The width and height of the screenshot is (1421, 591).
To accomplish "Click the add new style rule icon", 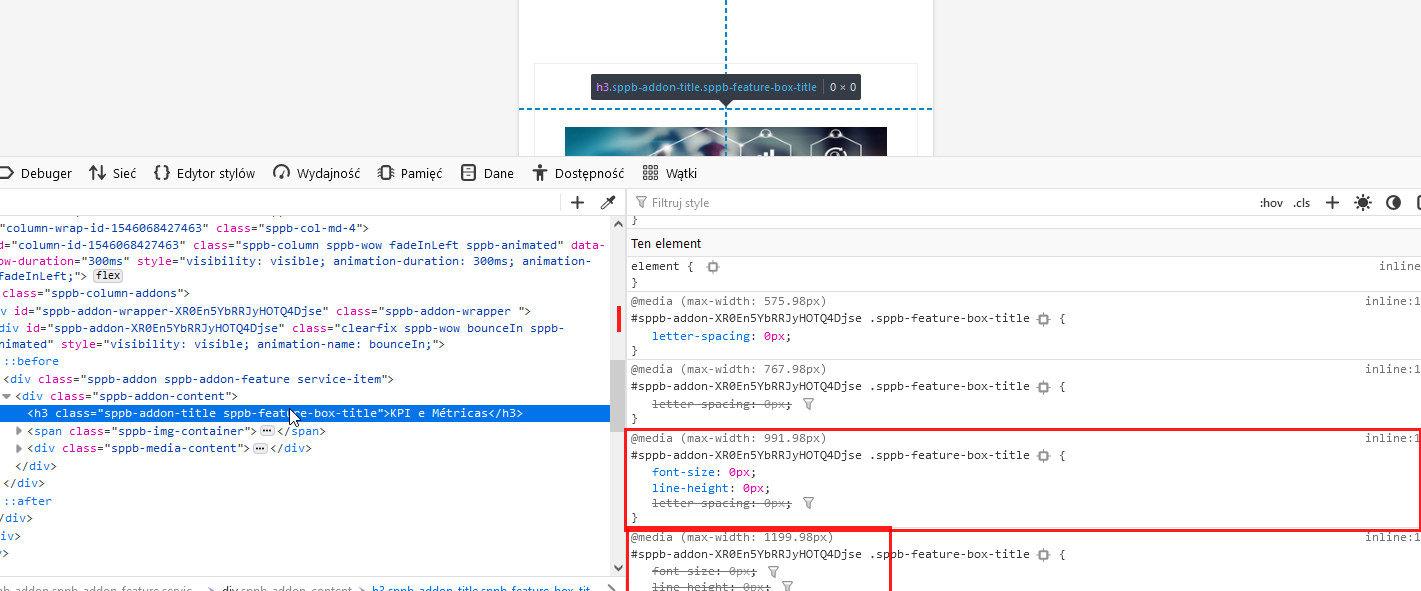I will [x=1332, y=203].
